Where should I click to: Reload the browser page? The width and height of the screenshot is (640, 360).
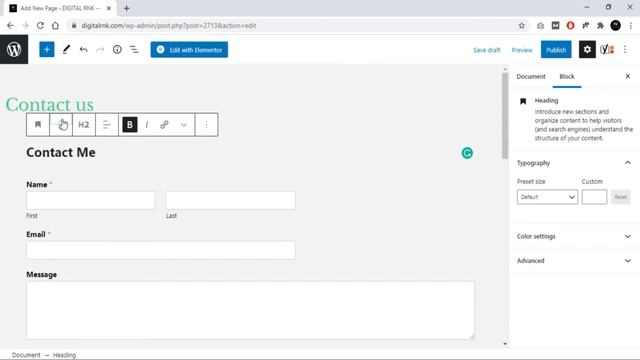pyautogui.click(x=40, y=26)
